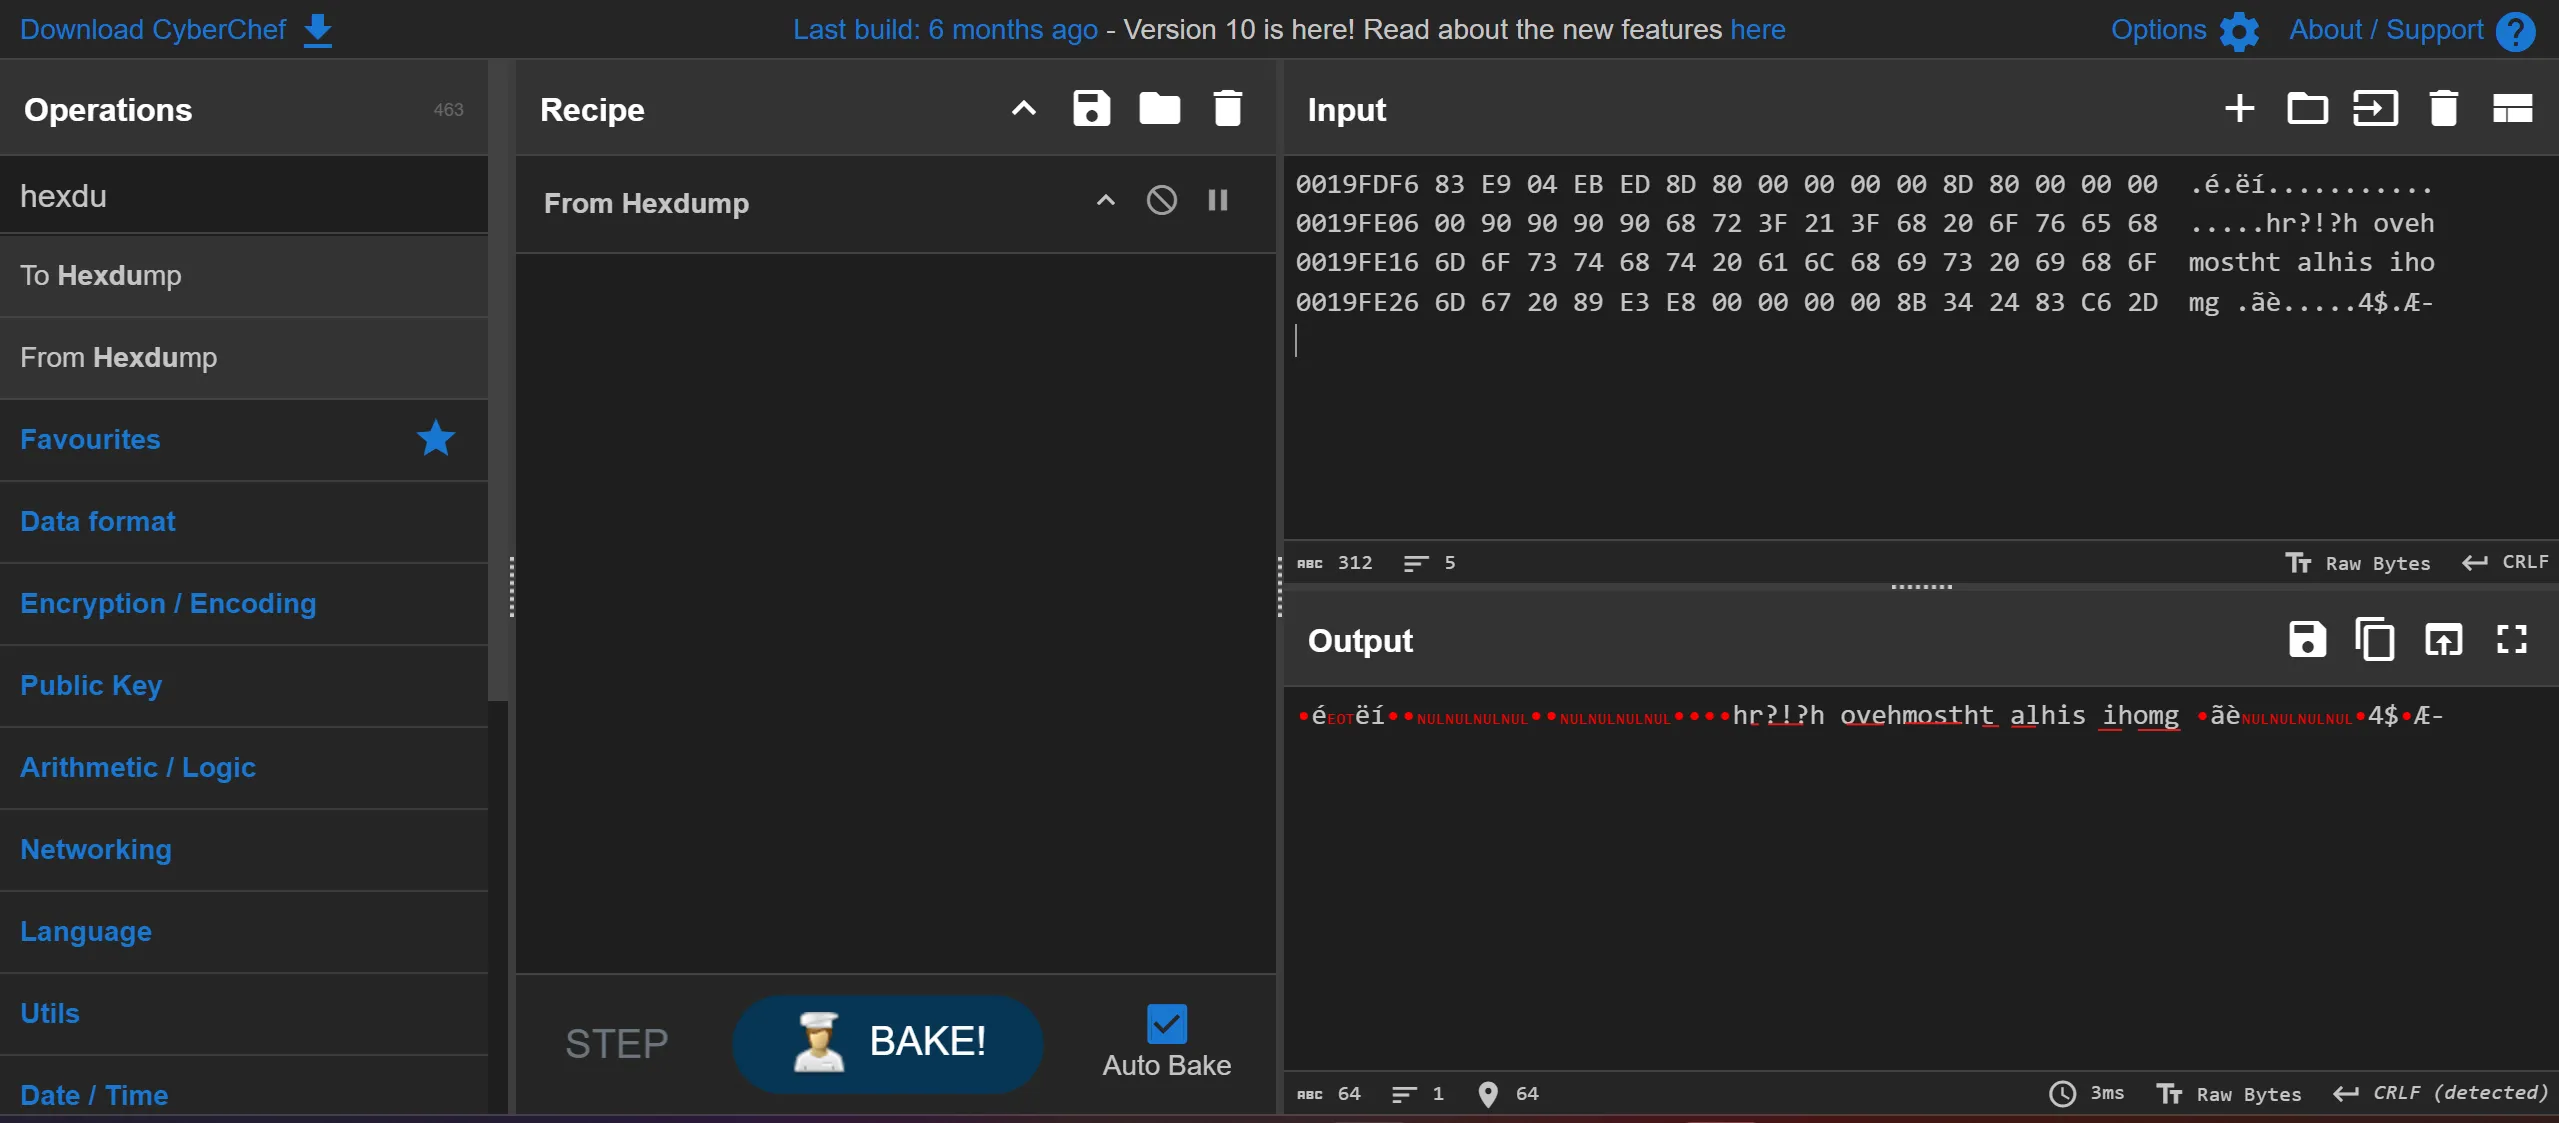Viewport: 2559px width, 1123px height.
Task: Reset pane layout icon
Action: [x=2511, y=108]
